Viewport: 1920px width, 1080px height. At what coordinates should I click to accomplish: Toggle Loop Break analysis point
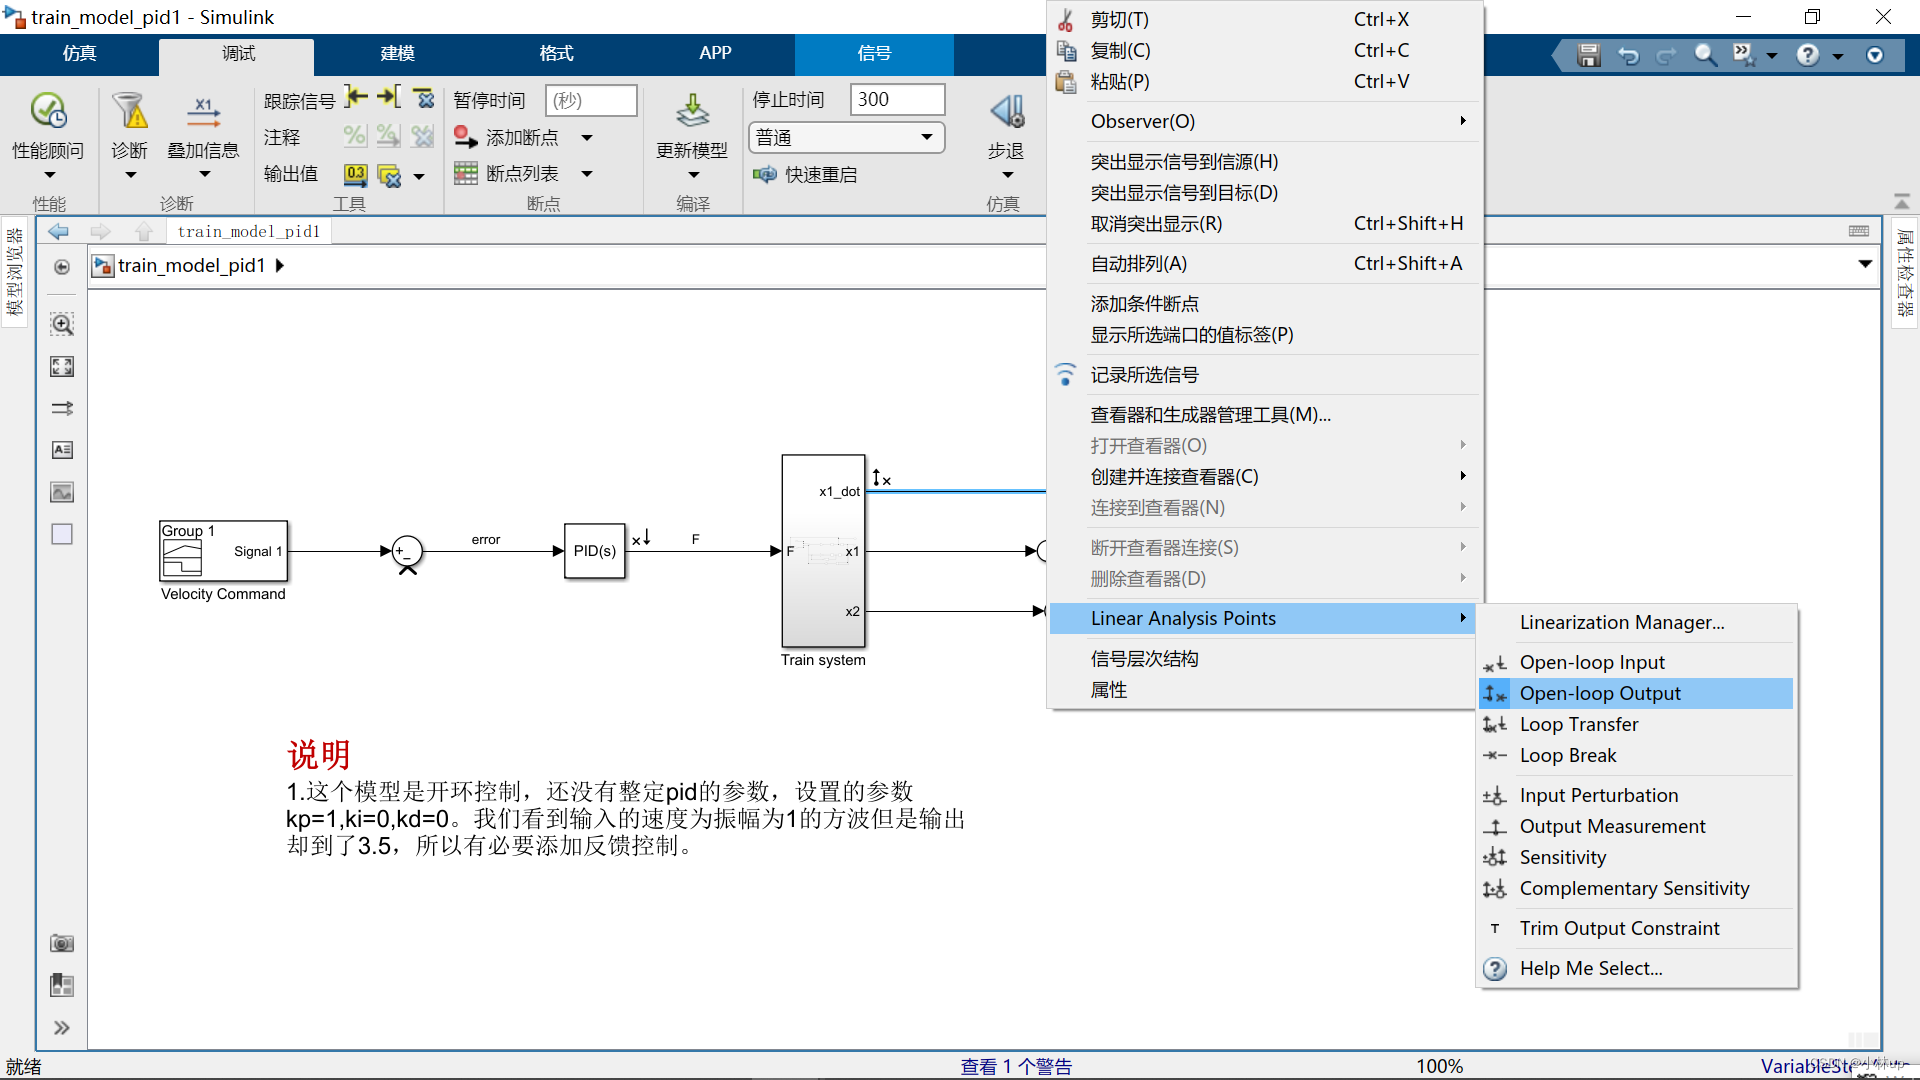1635,755
